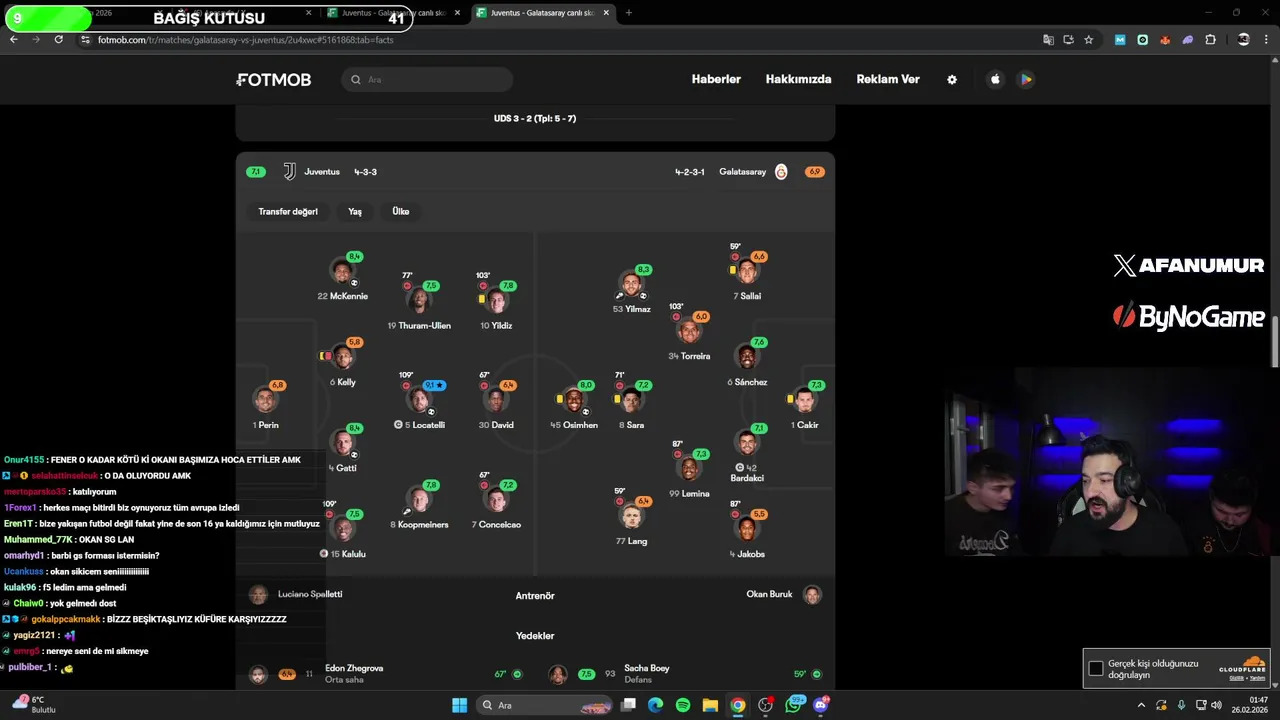The width and height of the screenshot is (1280, 720).
Task: Click Cakir's goalkeeper portrait
Action: pos(804,401)
